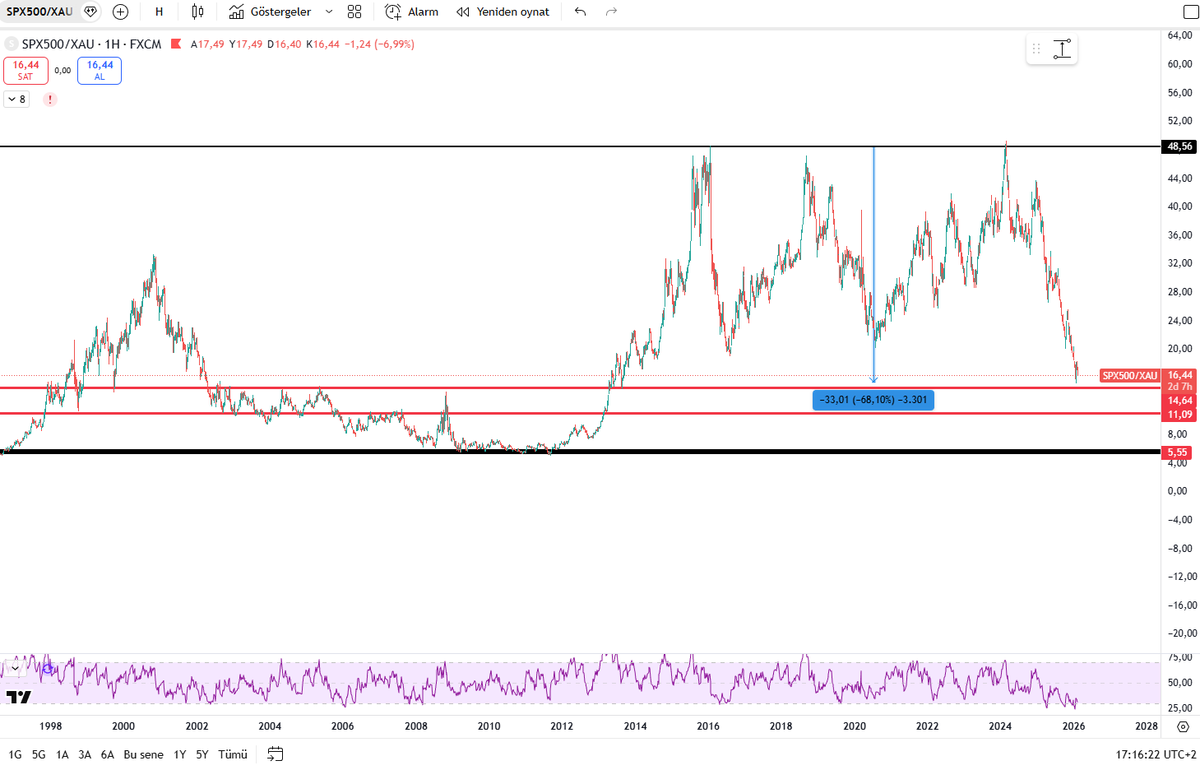This screenshot has height=770, width=1200.
Task: Create an Alarm alert
Action: point(412,12)
